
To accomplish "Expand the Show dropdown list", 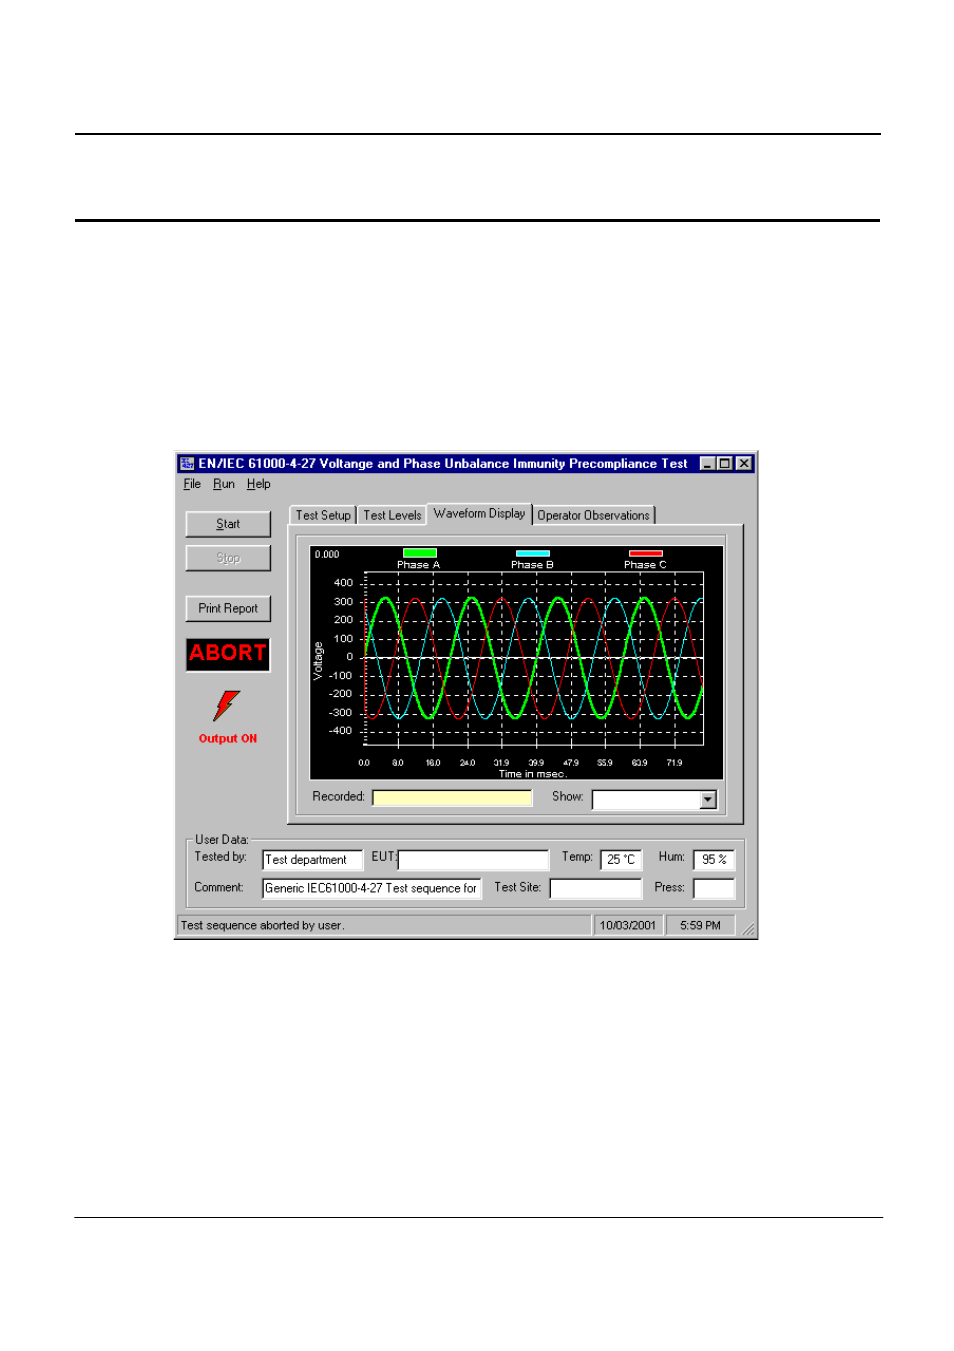I will coord(708,800).
